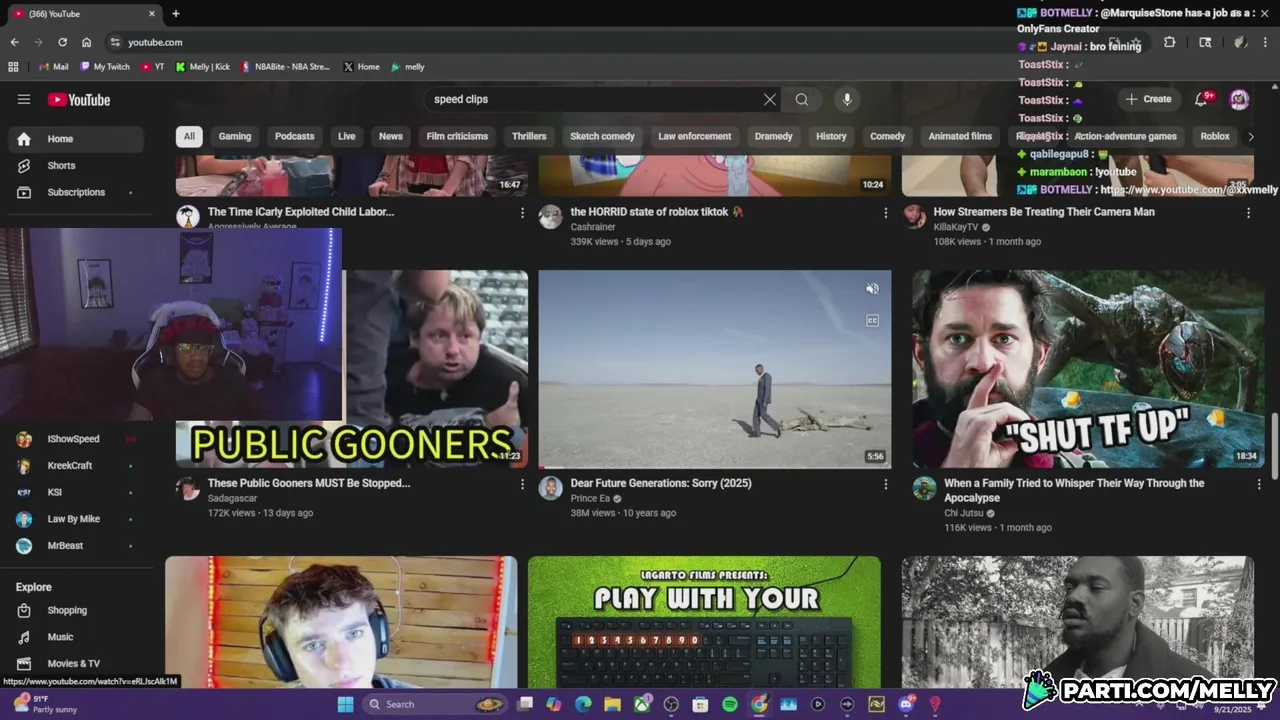Open Discord from the taskbar
The width and height of the screenshot is (1280, 720).
pos(906,704)
